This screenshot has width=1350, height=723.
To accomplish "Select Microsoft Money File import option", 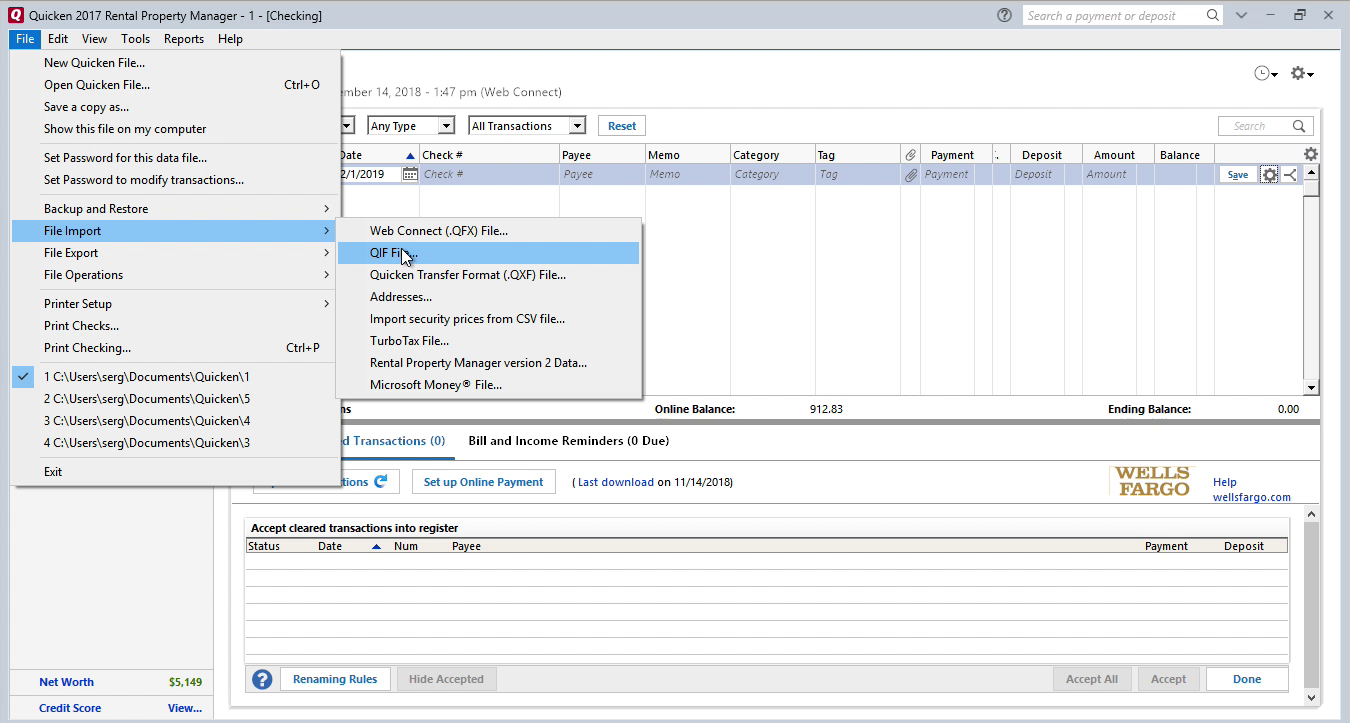I will tap(488, 385).
